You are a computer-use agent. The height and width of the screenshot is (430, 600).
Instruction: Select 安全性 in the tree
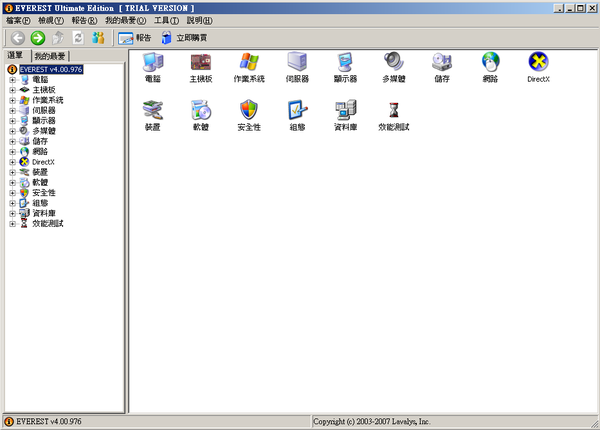point(44,193)
